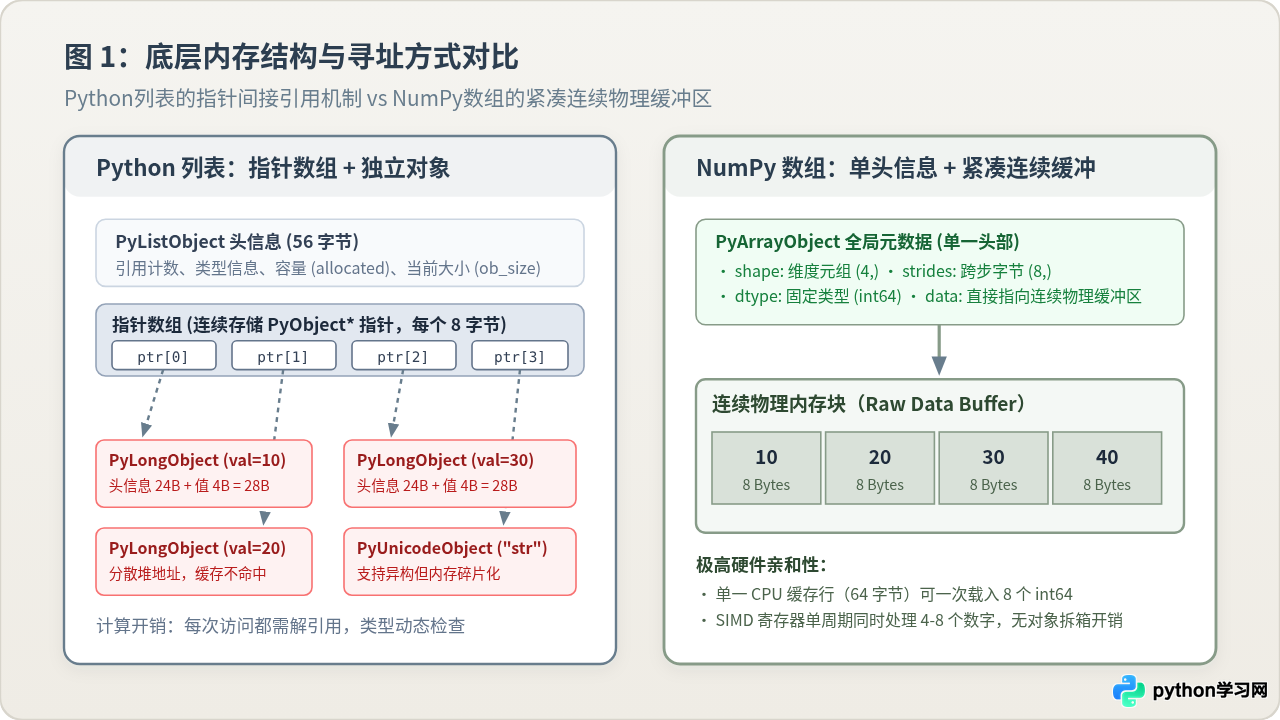
Task: Click the 指针数组 连续存储 PyObject* heading
Action: pyautogui.click(x=309, y=324)
